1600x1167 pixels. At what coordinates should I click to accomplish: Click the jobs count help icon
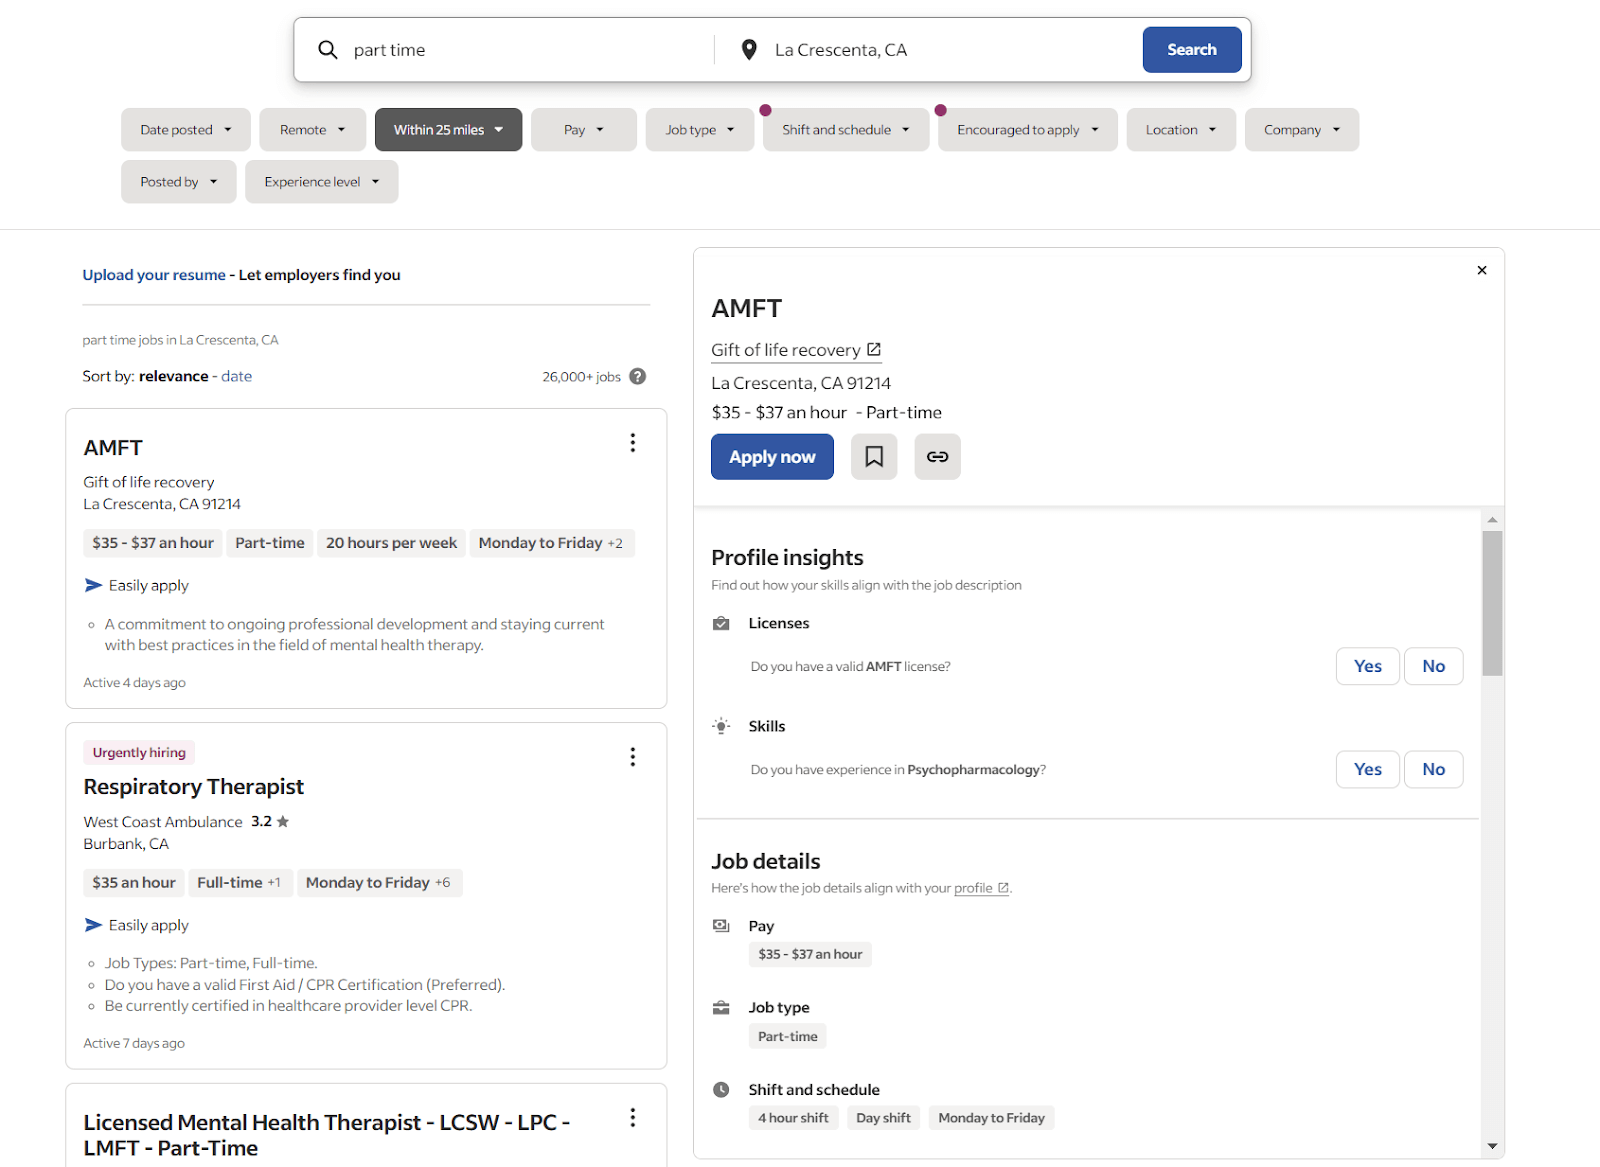pos(637,376)
